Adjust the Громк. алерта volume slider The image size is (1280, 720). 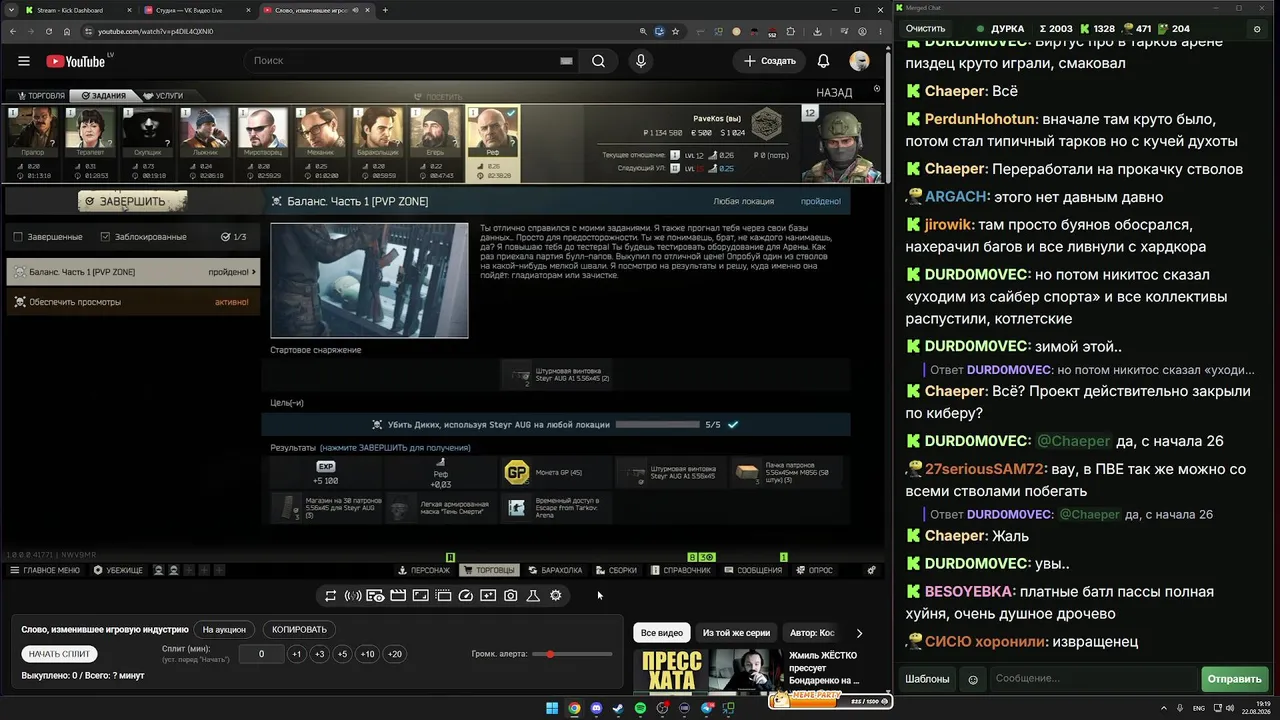(x=572, y=654)
